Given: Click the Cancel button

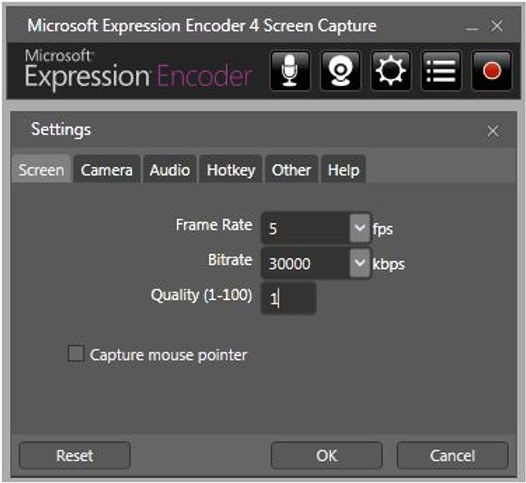Looking at the screenshot, I should [453, 455].
